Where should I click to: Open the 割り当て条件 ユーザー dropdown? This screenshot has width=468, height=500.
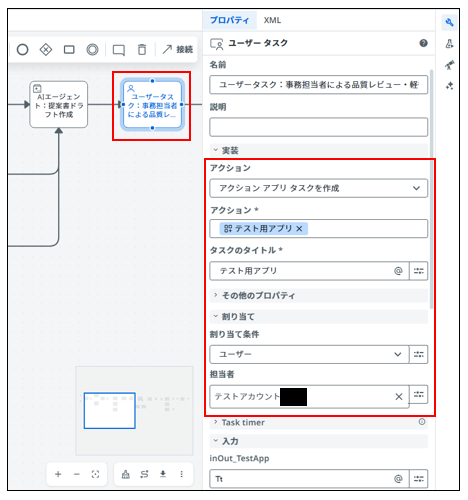click(309, 354)
